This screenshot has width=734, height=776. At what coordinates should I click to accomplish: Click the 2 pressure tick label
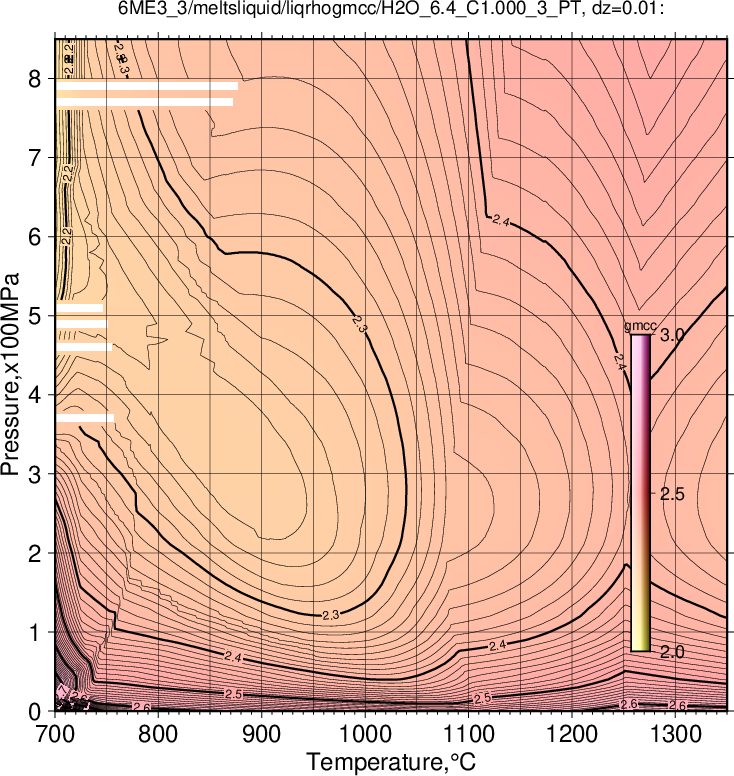[x=35, y=554]
